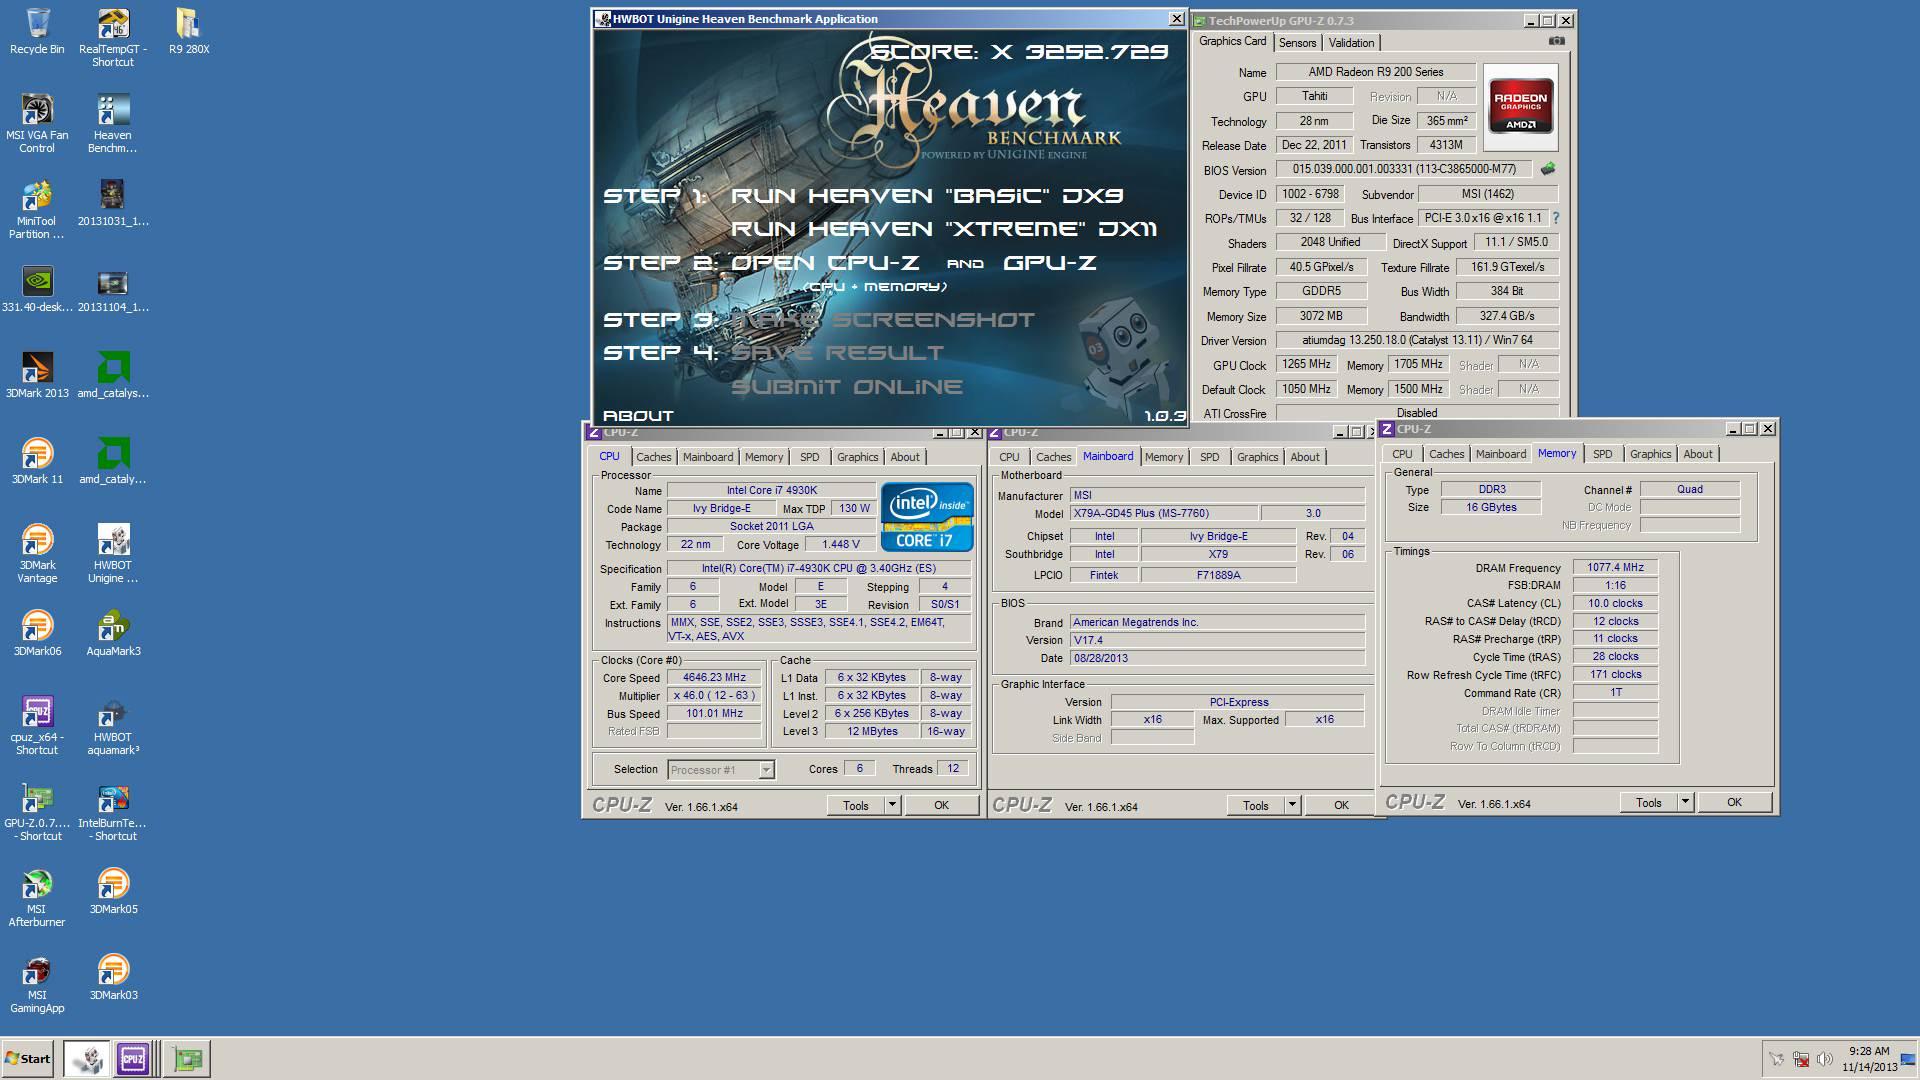Screen dimensions: 1920x1080
Task: Click the GPU-Z BIOS save chip icon
Action: (x=1548, y=169)
